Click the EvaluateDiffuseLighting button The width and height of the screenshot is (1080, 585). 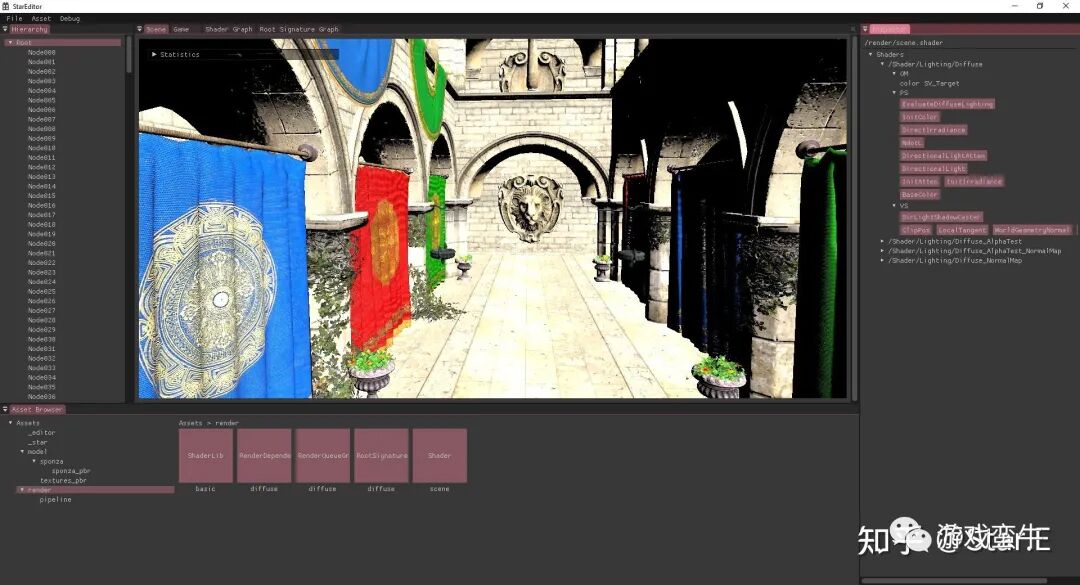947,104
